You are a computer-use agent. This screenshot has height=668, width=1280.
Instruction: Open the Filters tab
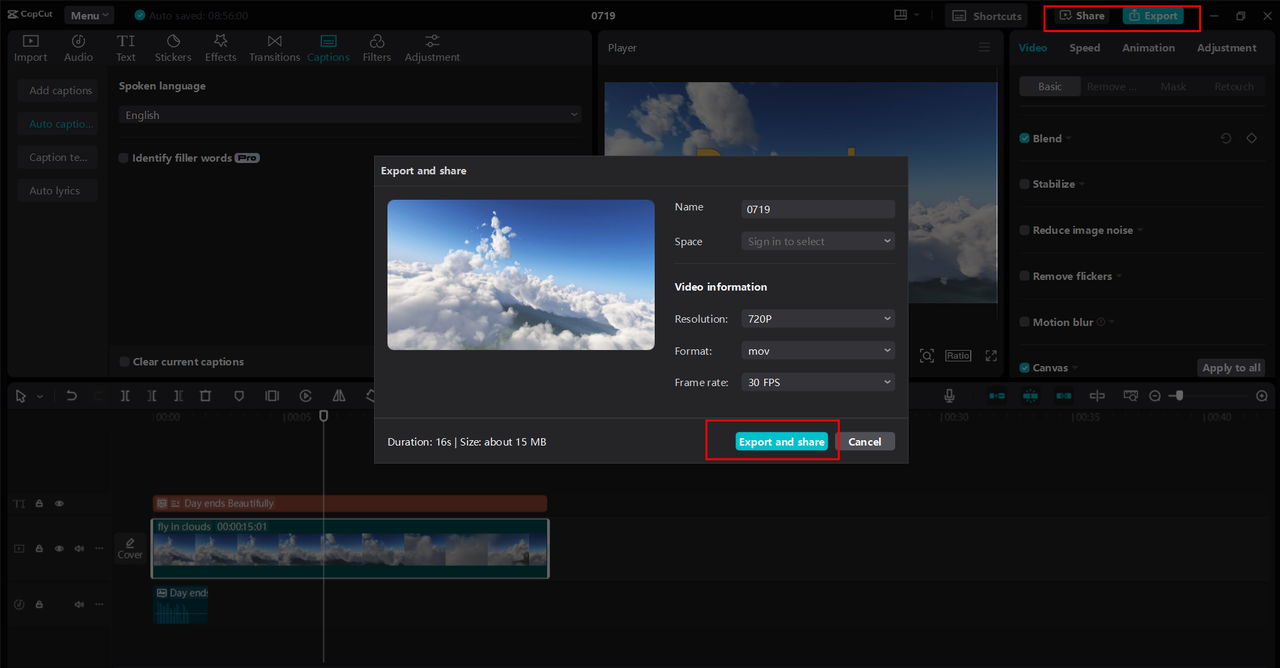[x=377, y=48]
